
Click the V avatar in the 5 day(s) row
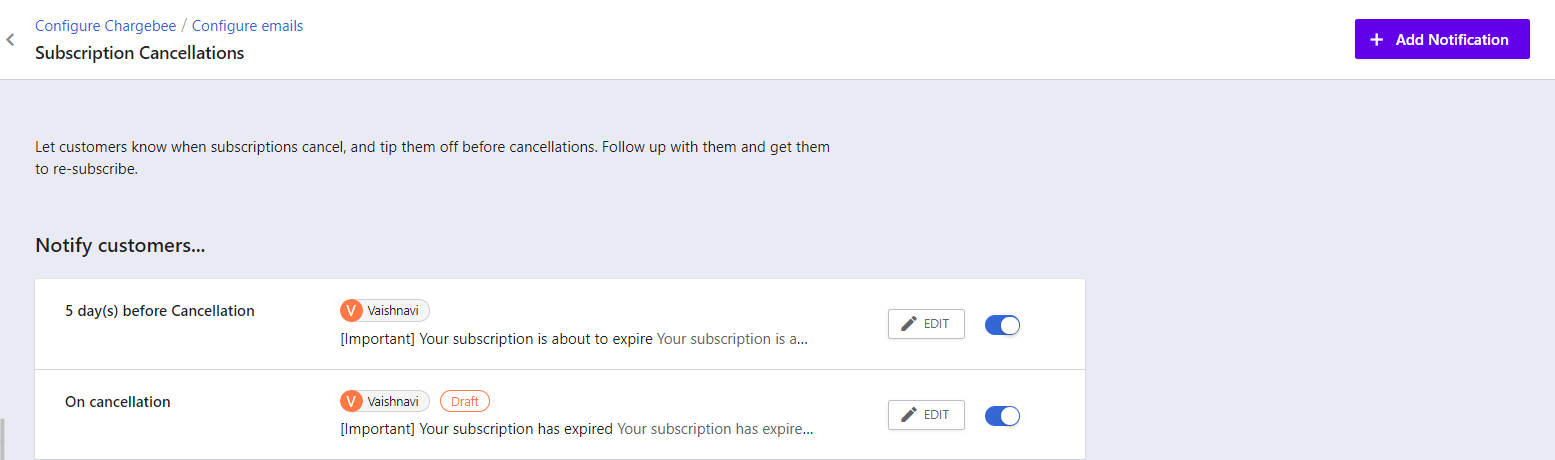(x=351, y=311)
